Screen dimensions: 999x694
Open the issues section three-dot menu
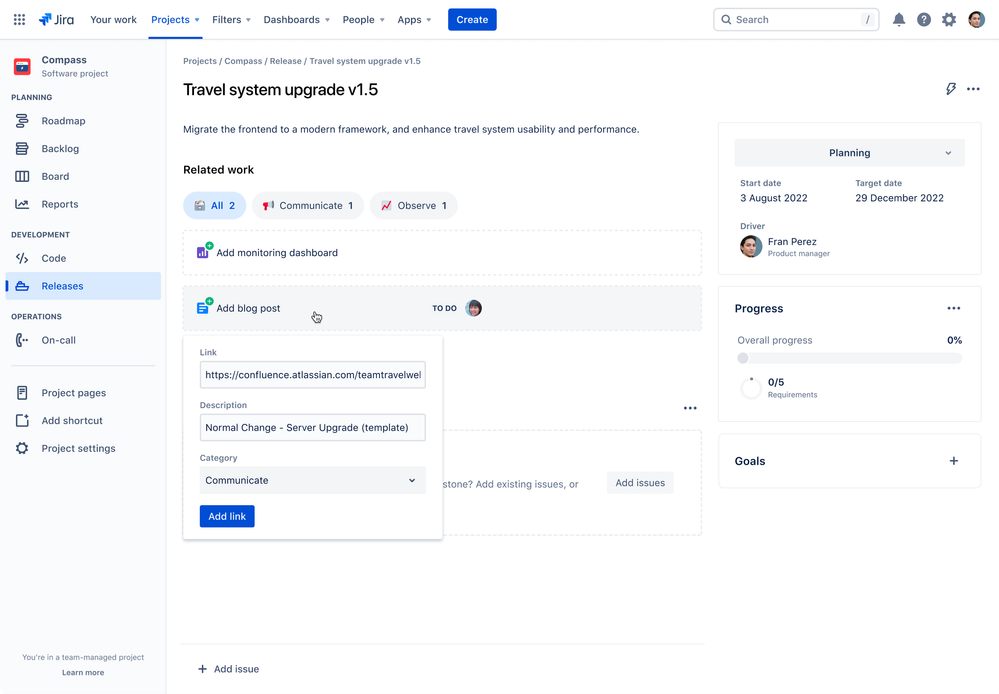tap(690, 408)
